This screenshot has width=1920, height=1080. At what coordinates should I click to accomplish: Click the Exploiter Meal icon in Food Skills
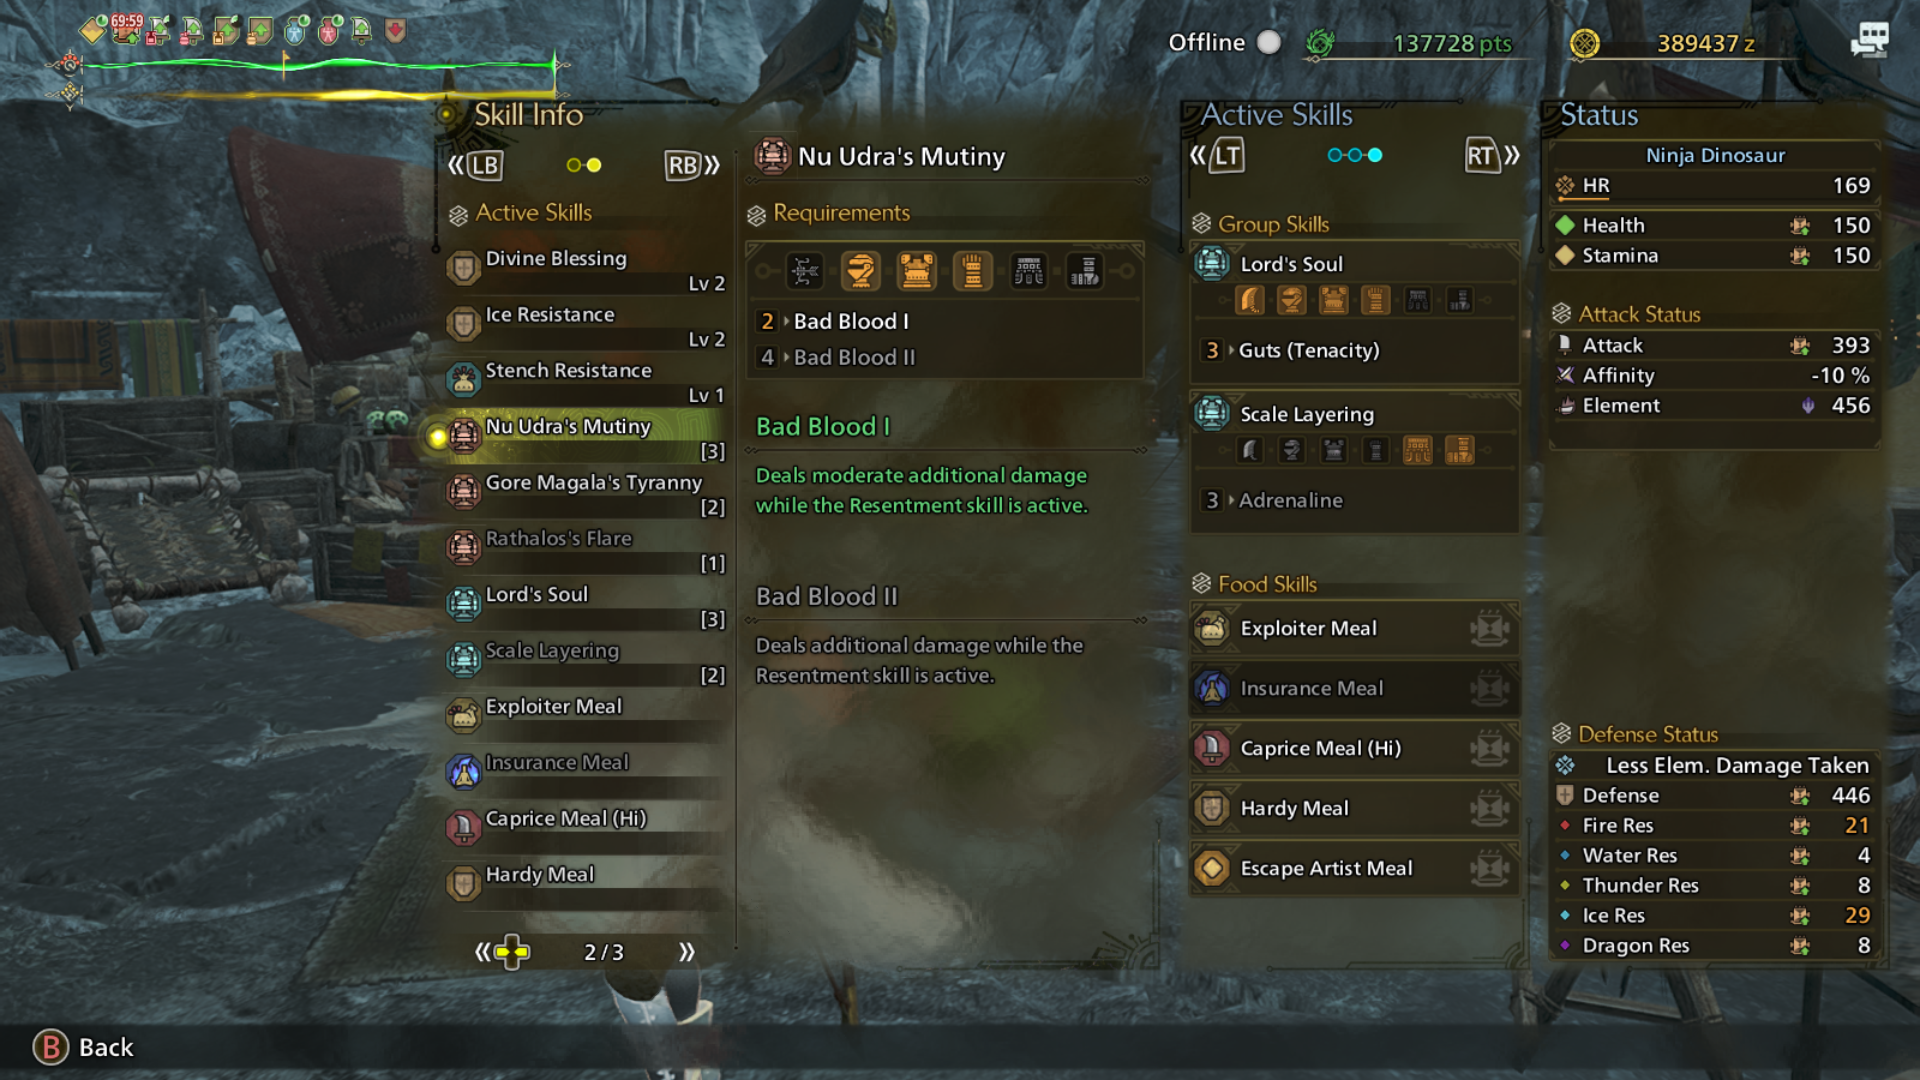(1212, 629)
